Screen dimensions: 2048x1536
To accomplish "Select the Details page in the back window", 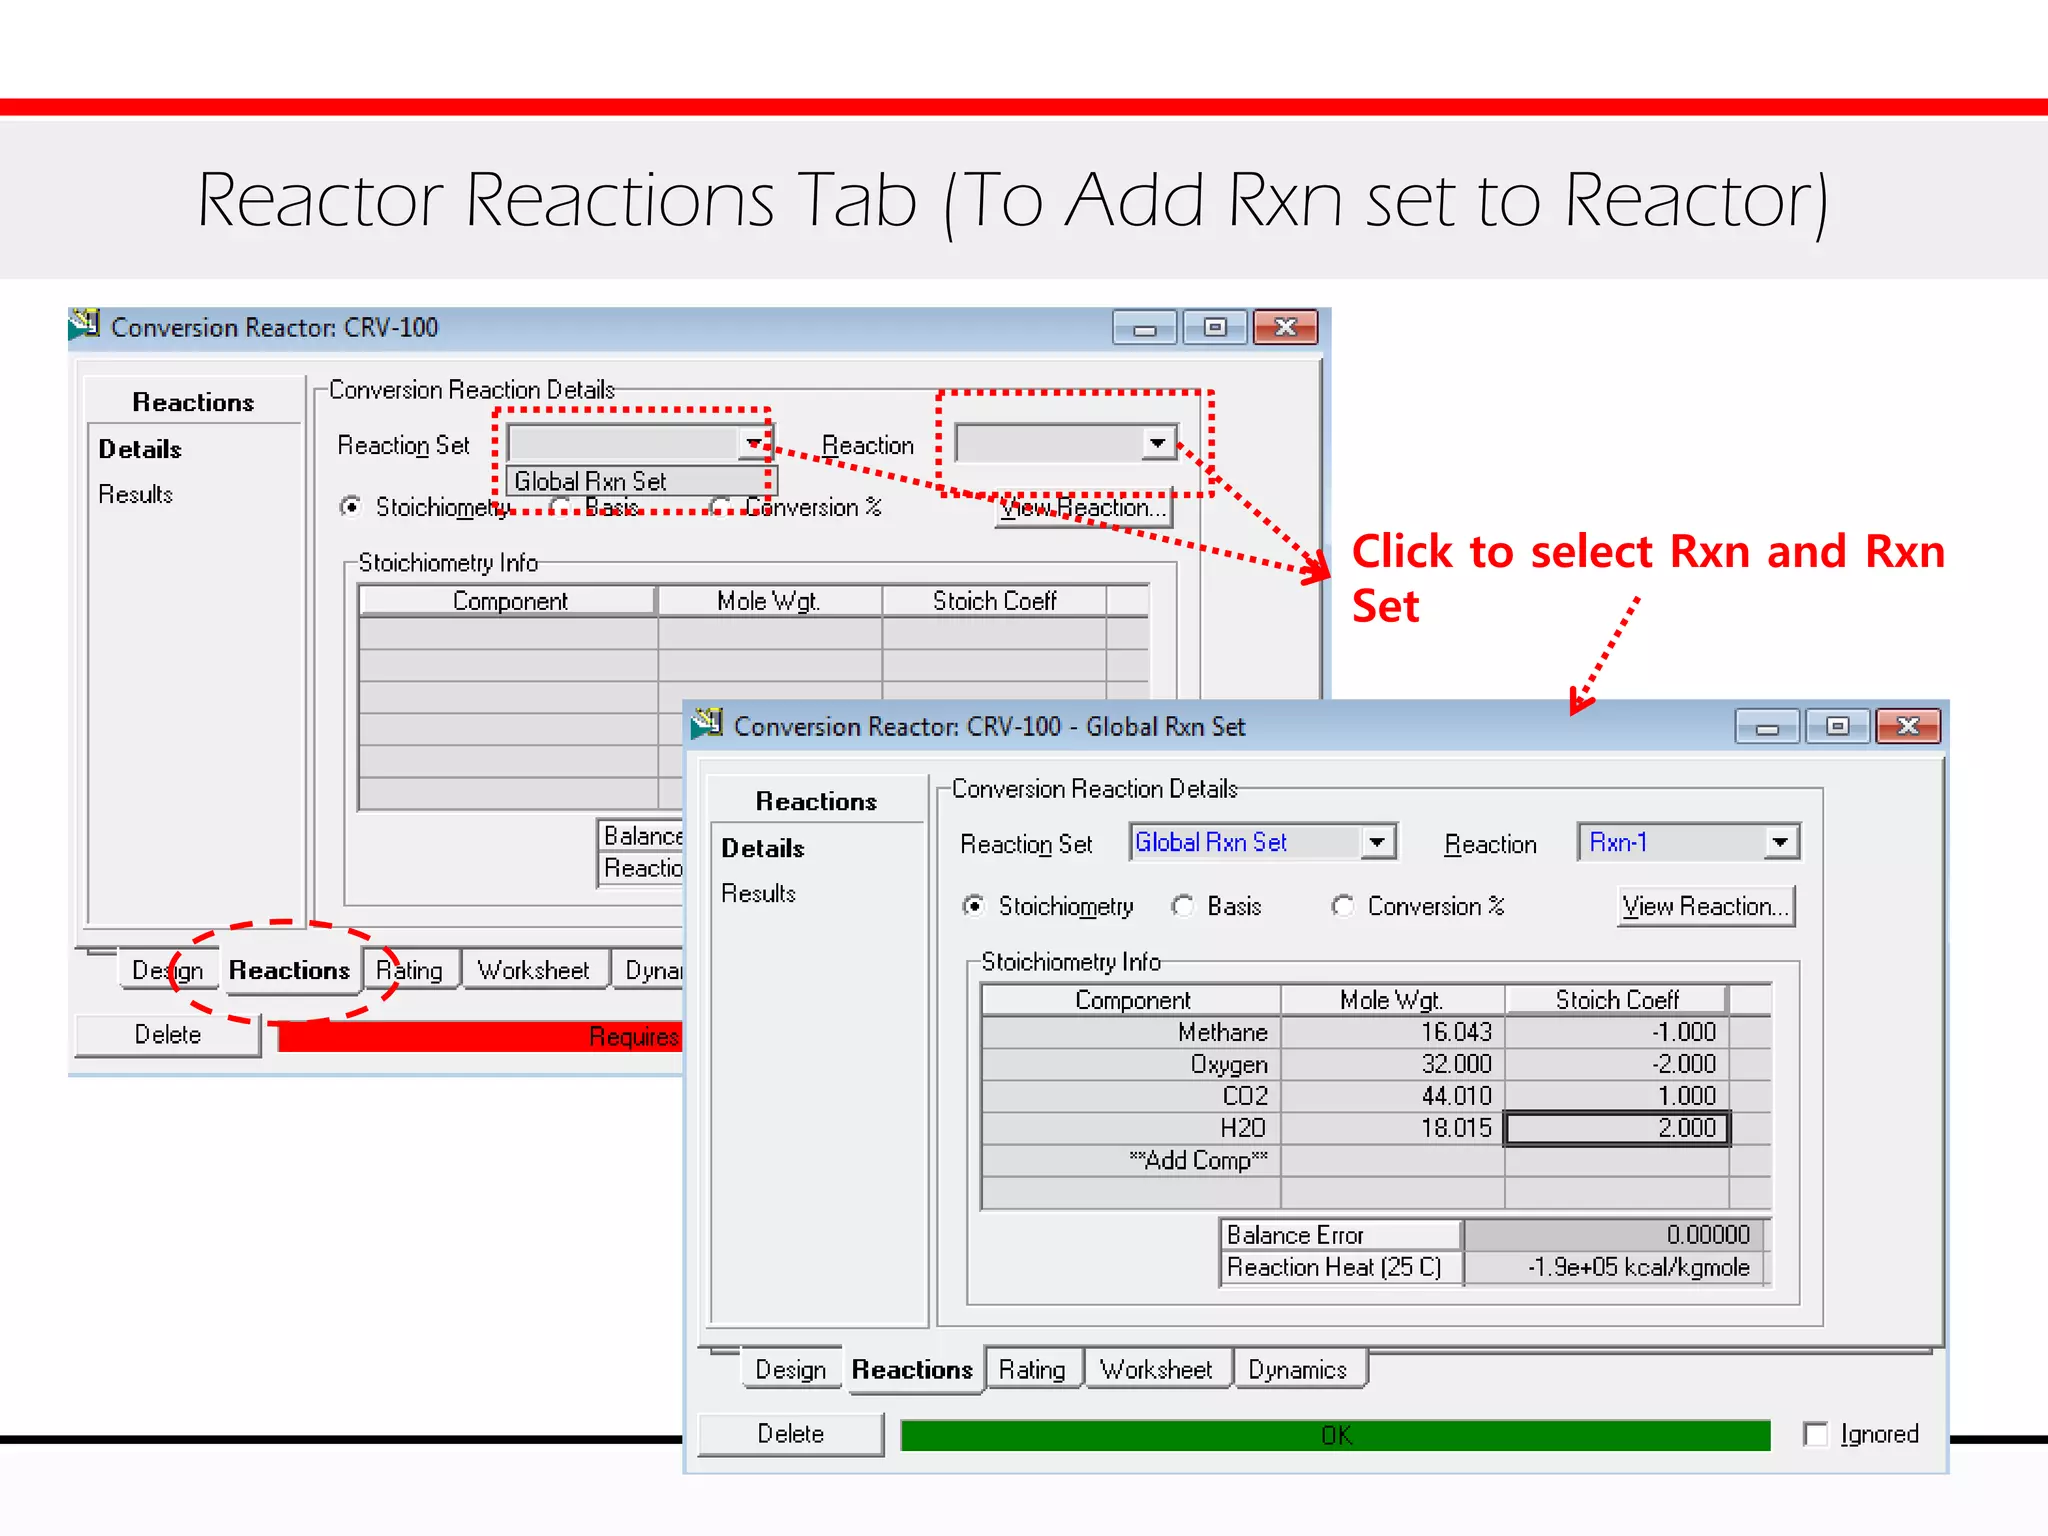I will (x=140, y=449).
